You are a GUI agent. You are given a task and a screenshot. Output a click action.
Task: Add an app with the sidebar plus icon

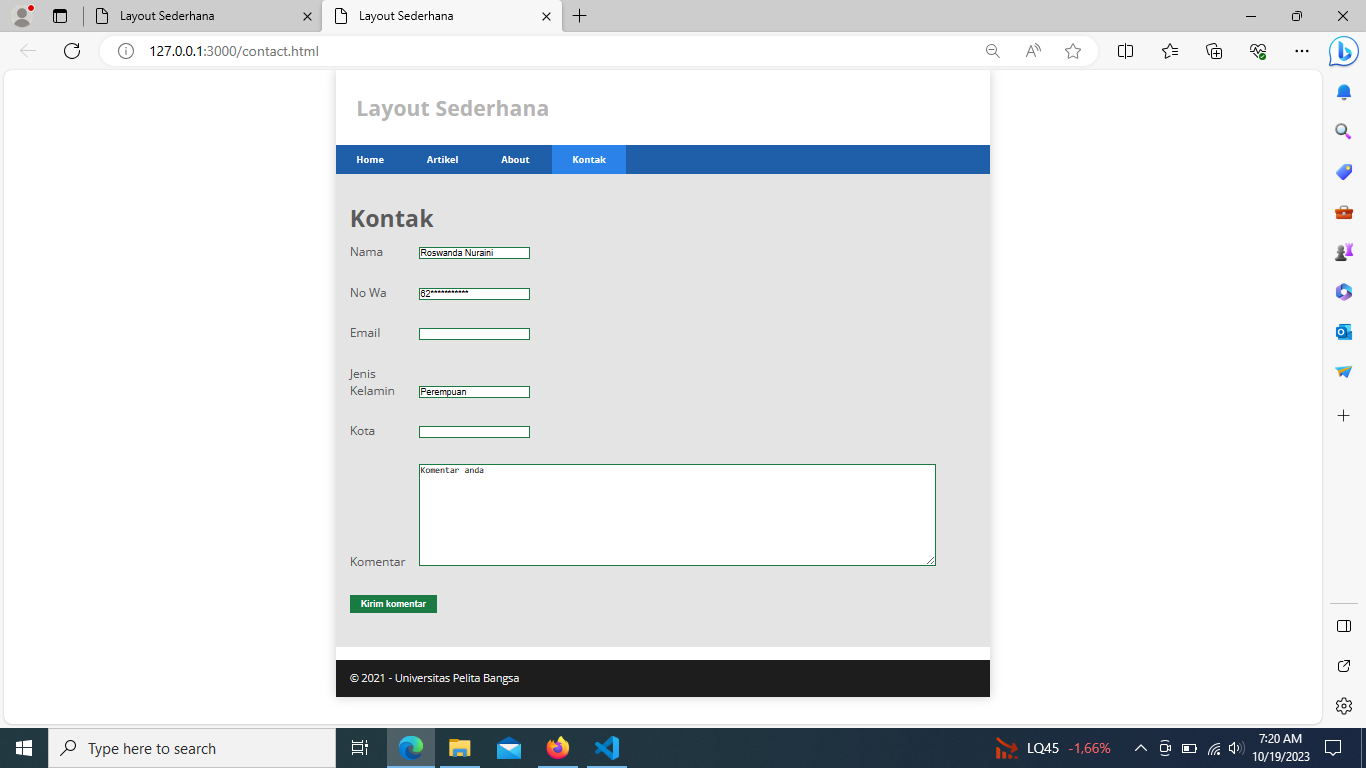[x=1343, y=415]
